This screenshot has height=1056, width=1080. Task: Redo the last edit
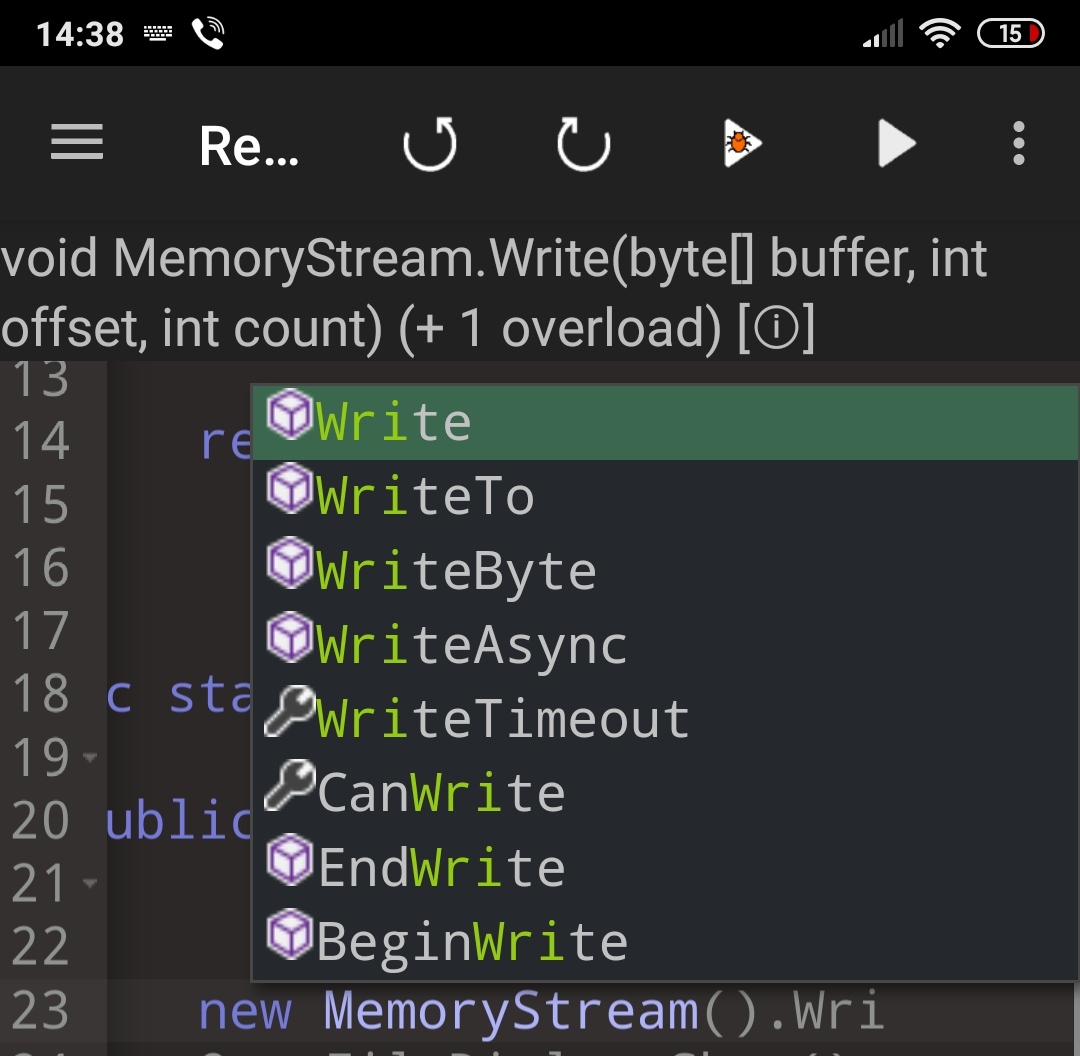(x=583, y=143)
